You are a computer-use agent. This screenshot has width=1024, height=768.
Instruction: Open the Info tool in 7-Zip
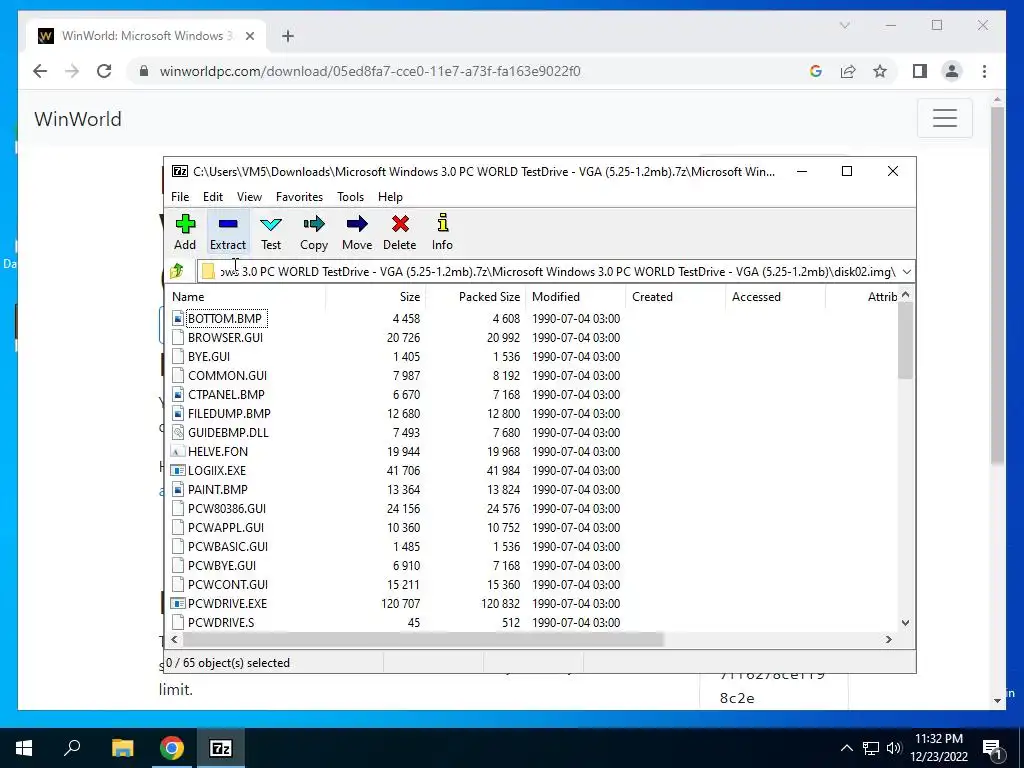pos(442,232)
